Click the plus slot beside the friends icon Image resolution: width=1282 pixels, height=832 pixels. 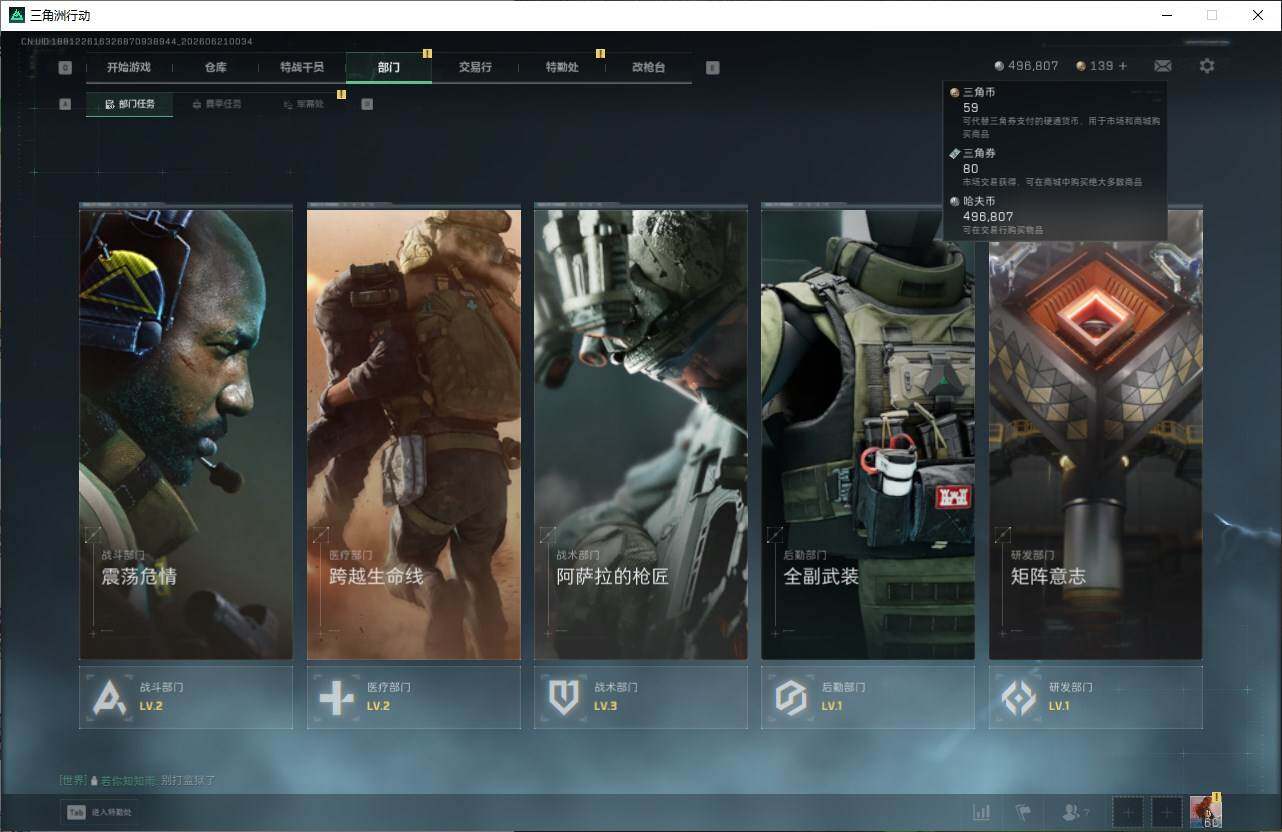pyautogui.click(x=1128, y=812)
